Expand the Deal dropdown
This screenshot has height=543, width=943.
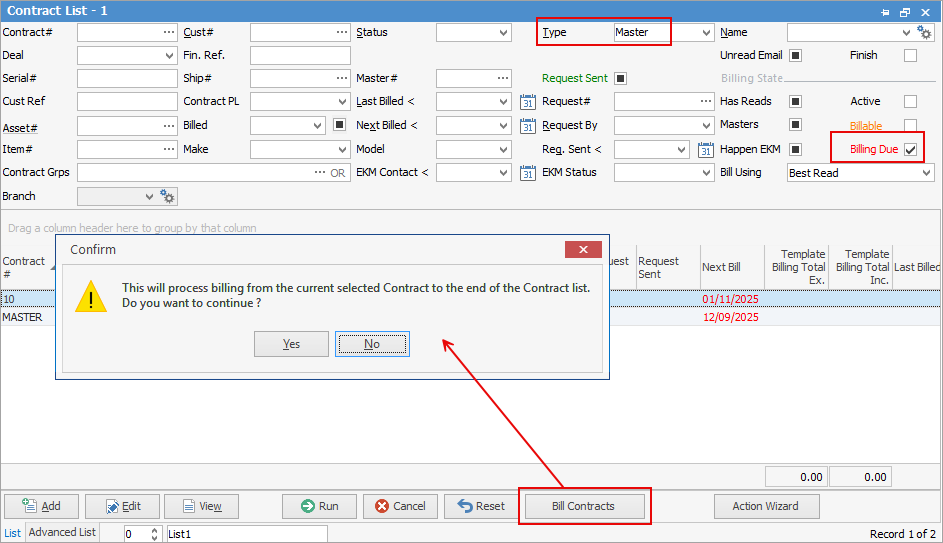tap(169, 55)
